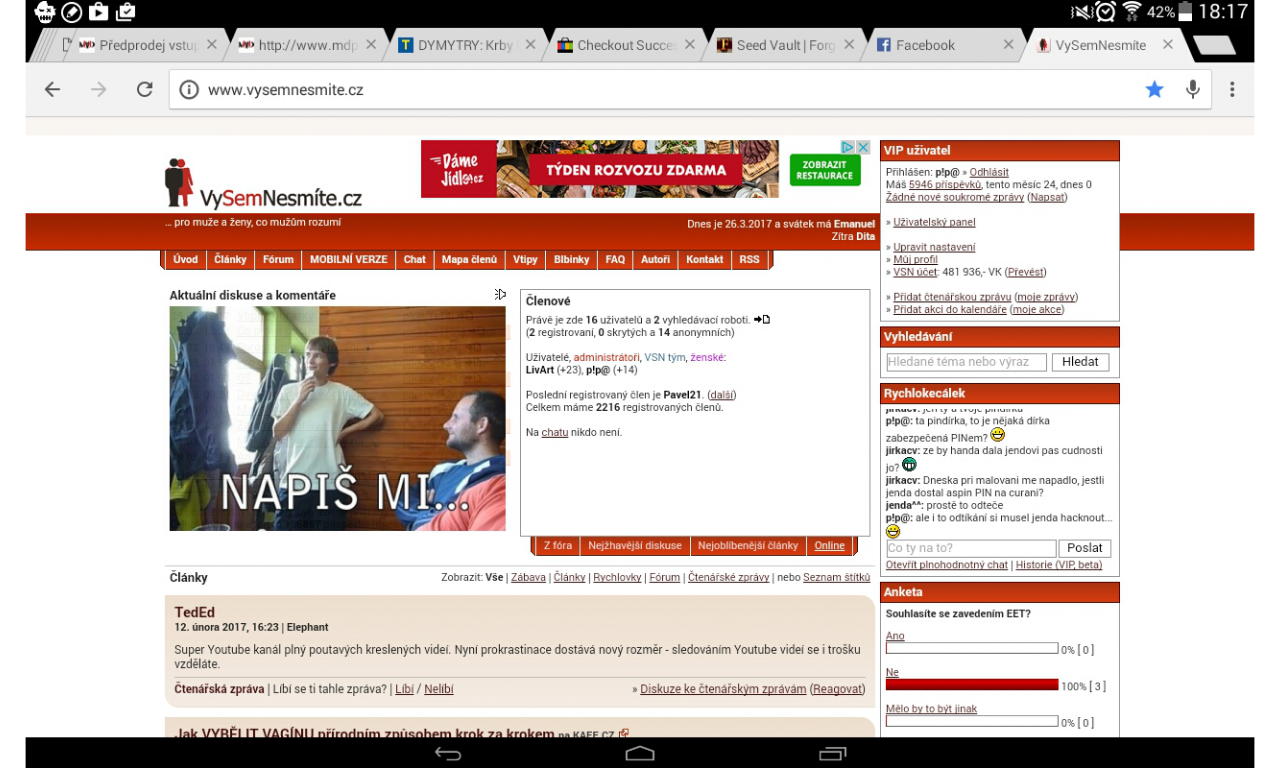Open Seznam štítků link
The image size is (1280, 768).
pos(837,577)
